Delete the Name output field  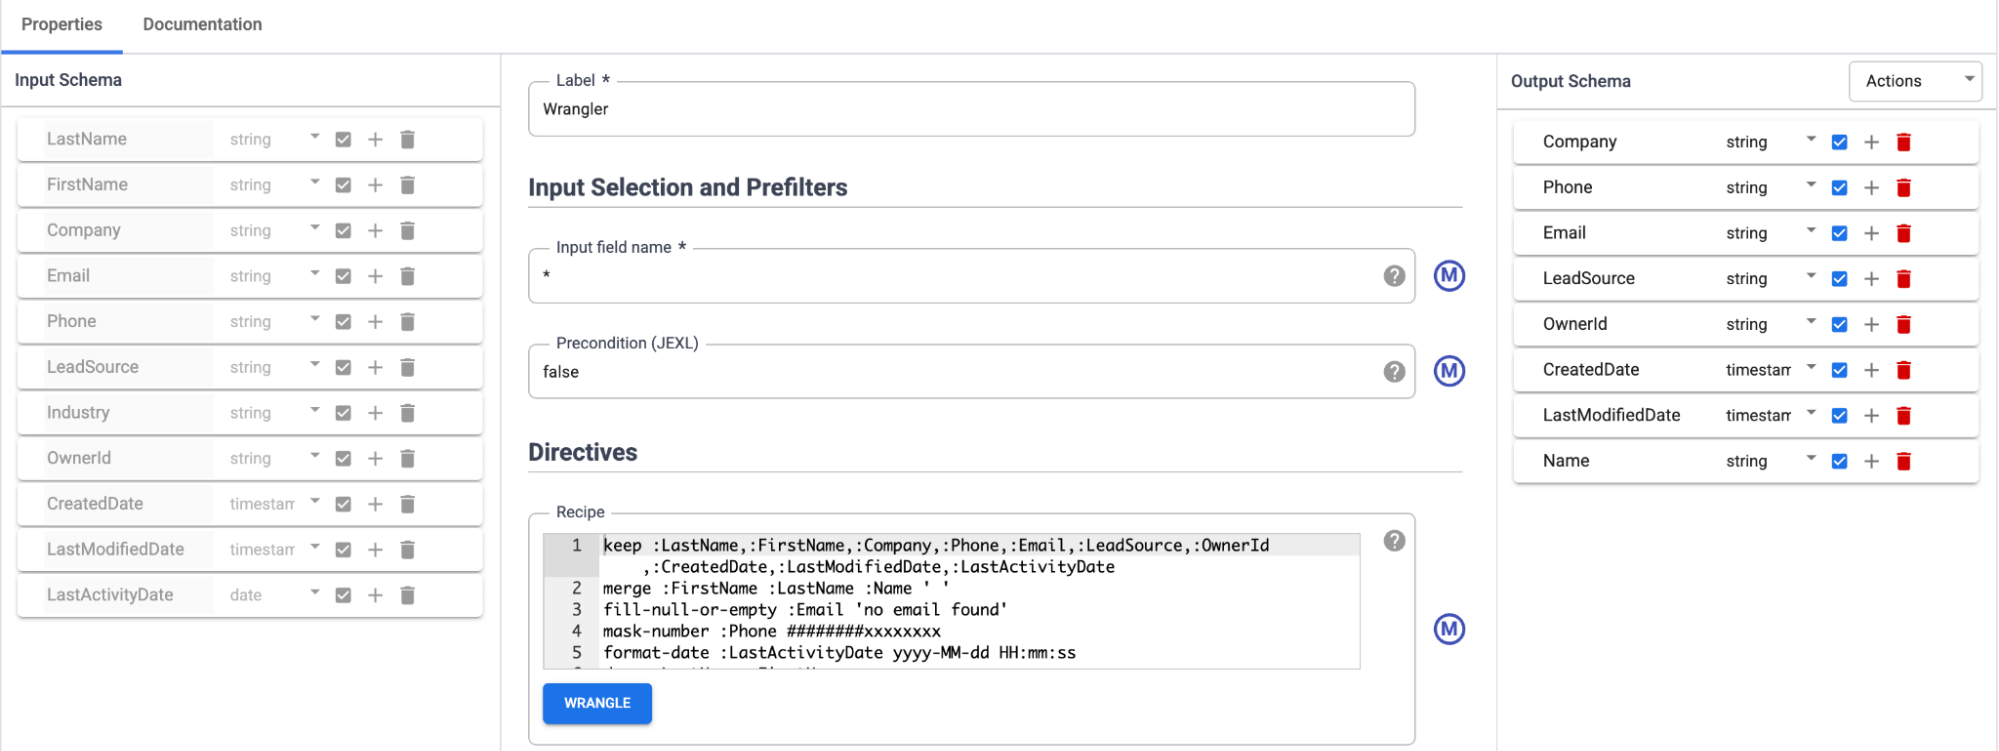pos(1903,461)
